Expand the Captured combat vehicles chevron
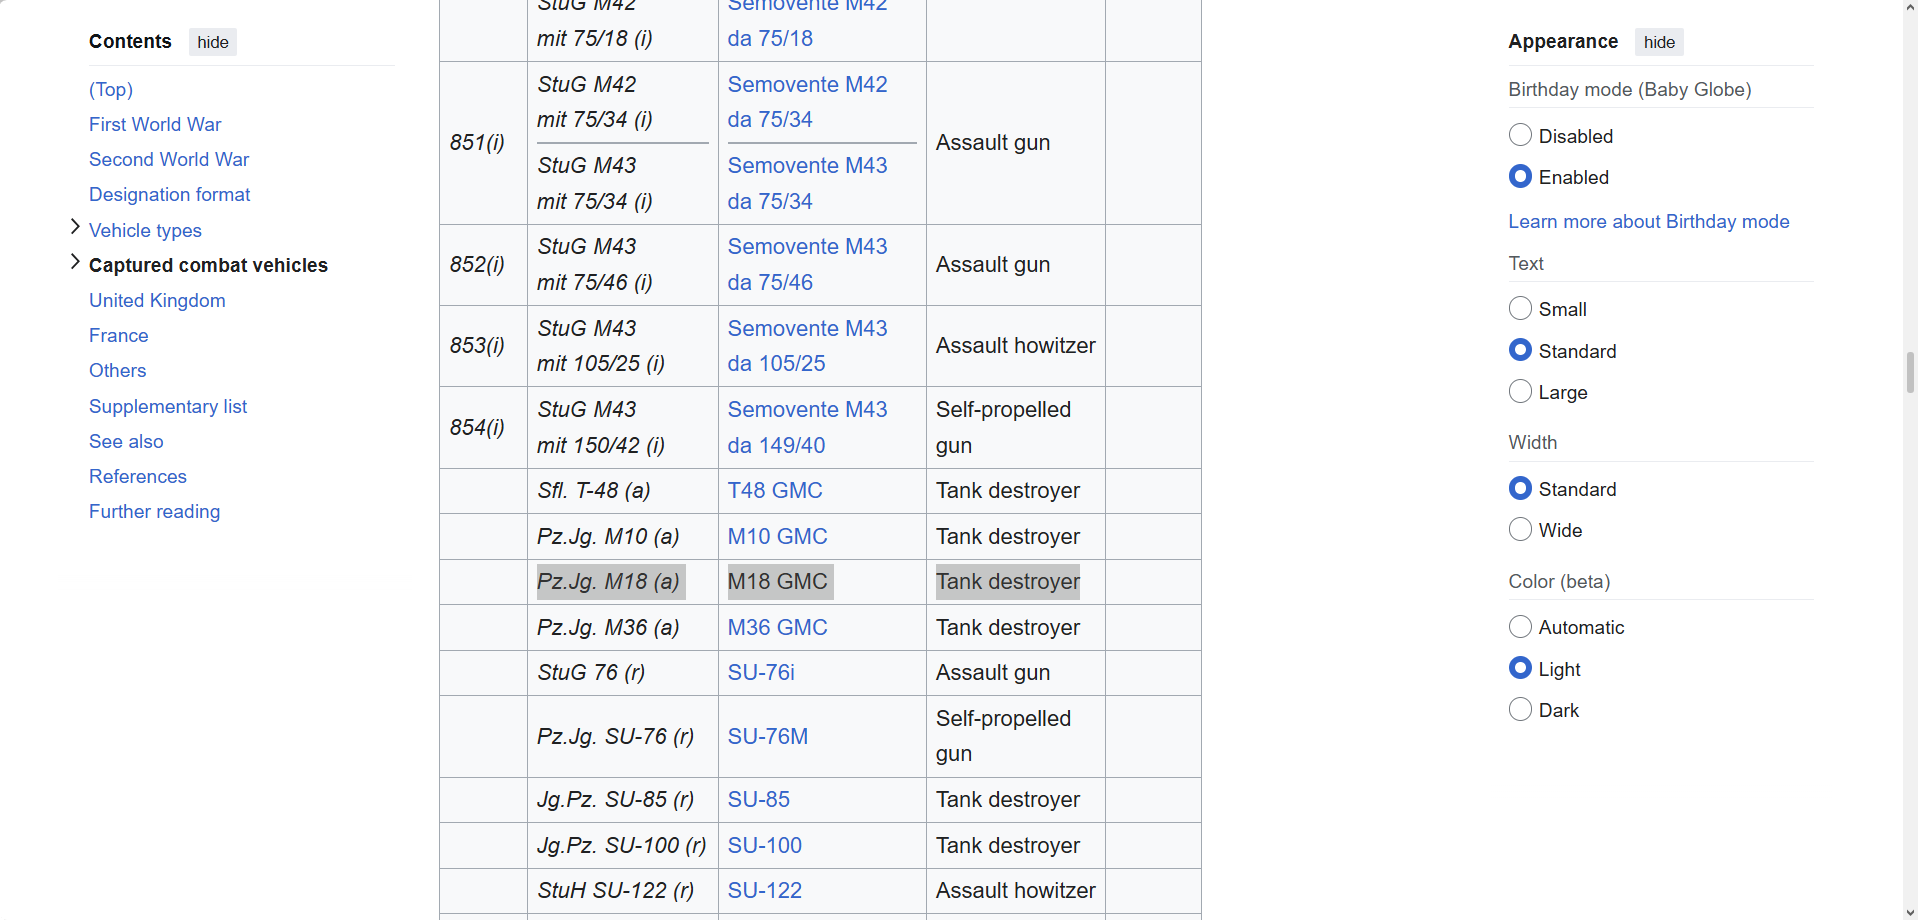The width and height of the screenshot is (1918, 920). coord(75,262)
